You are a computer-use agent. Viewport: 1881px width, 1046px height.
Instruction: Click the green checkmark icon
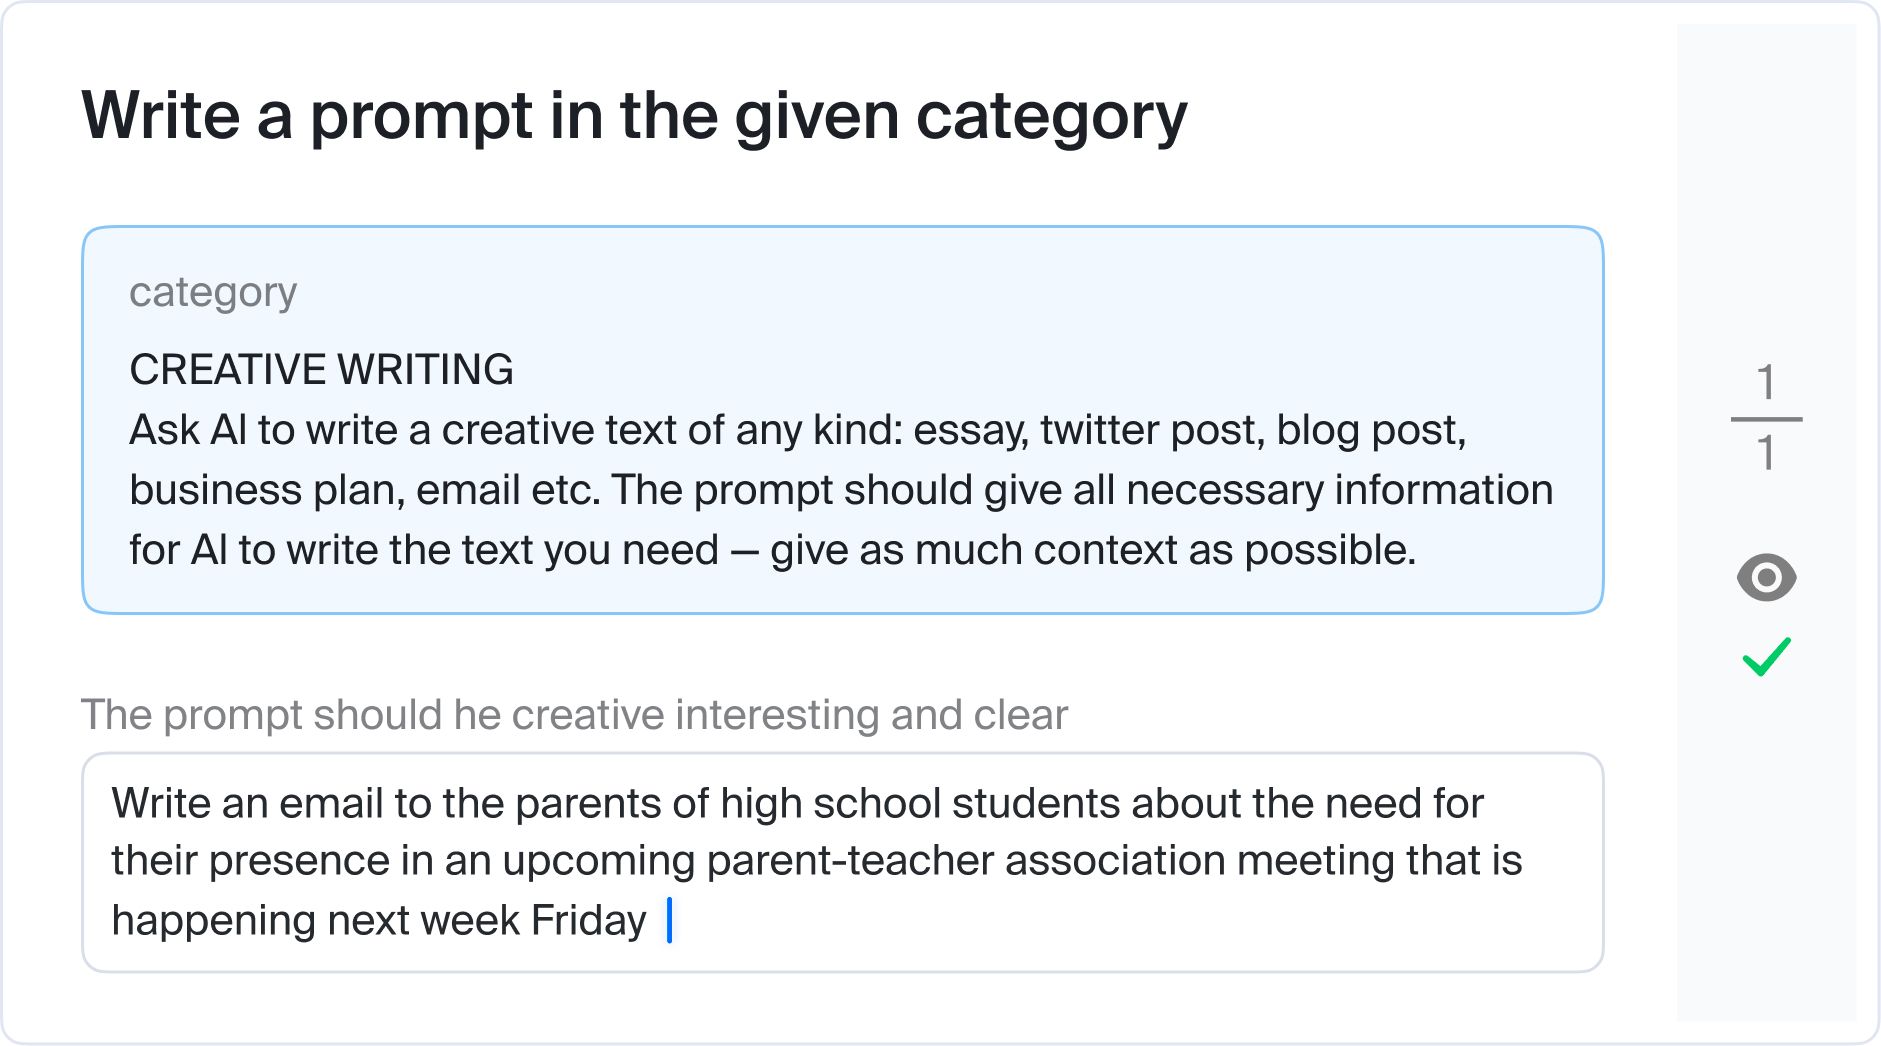pyautogui.click(x=1766, y=657)
